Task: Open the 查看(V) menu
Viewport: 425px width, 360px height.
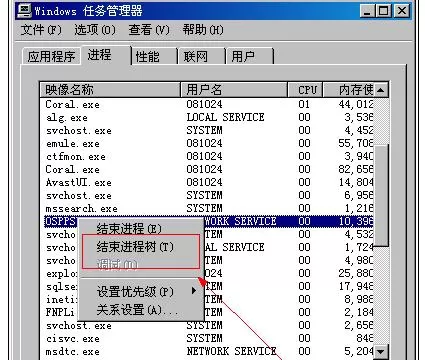Action: point(149,30)
